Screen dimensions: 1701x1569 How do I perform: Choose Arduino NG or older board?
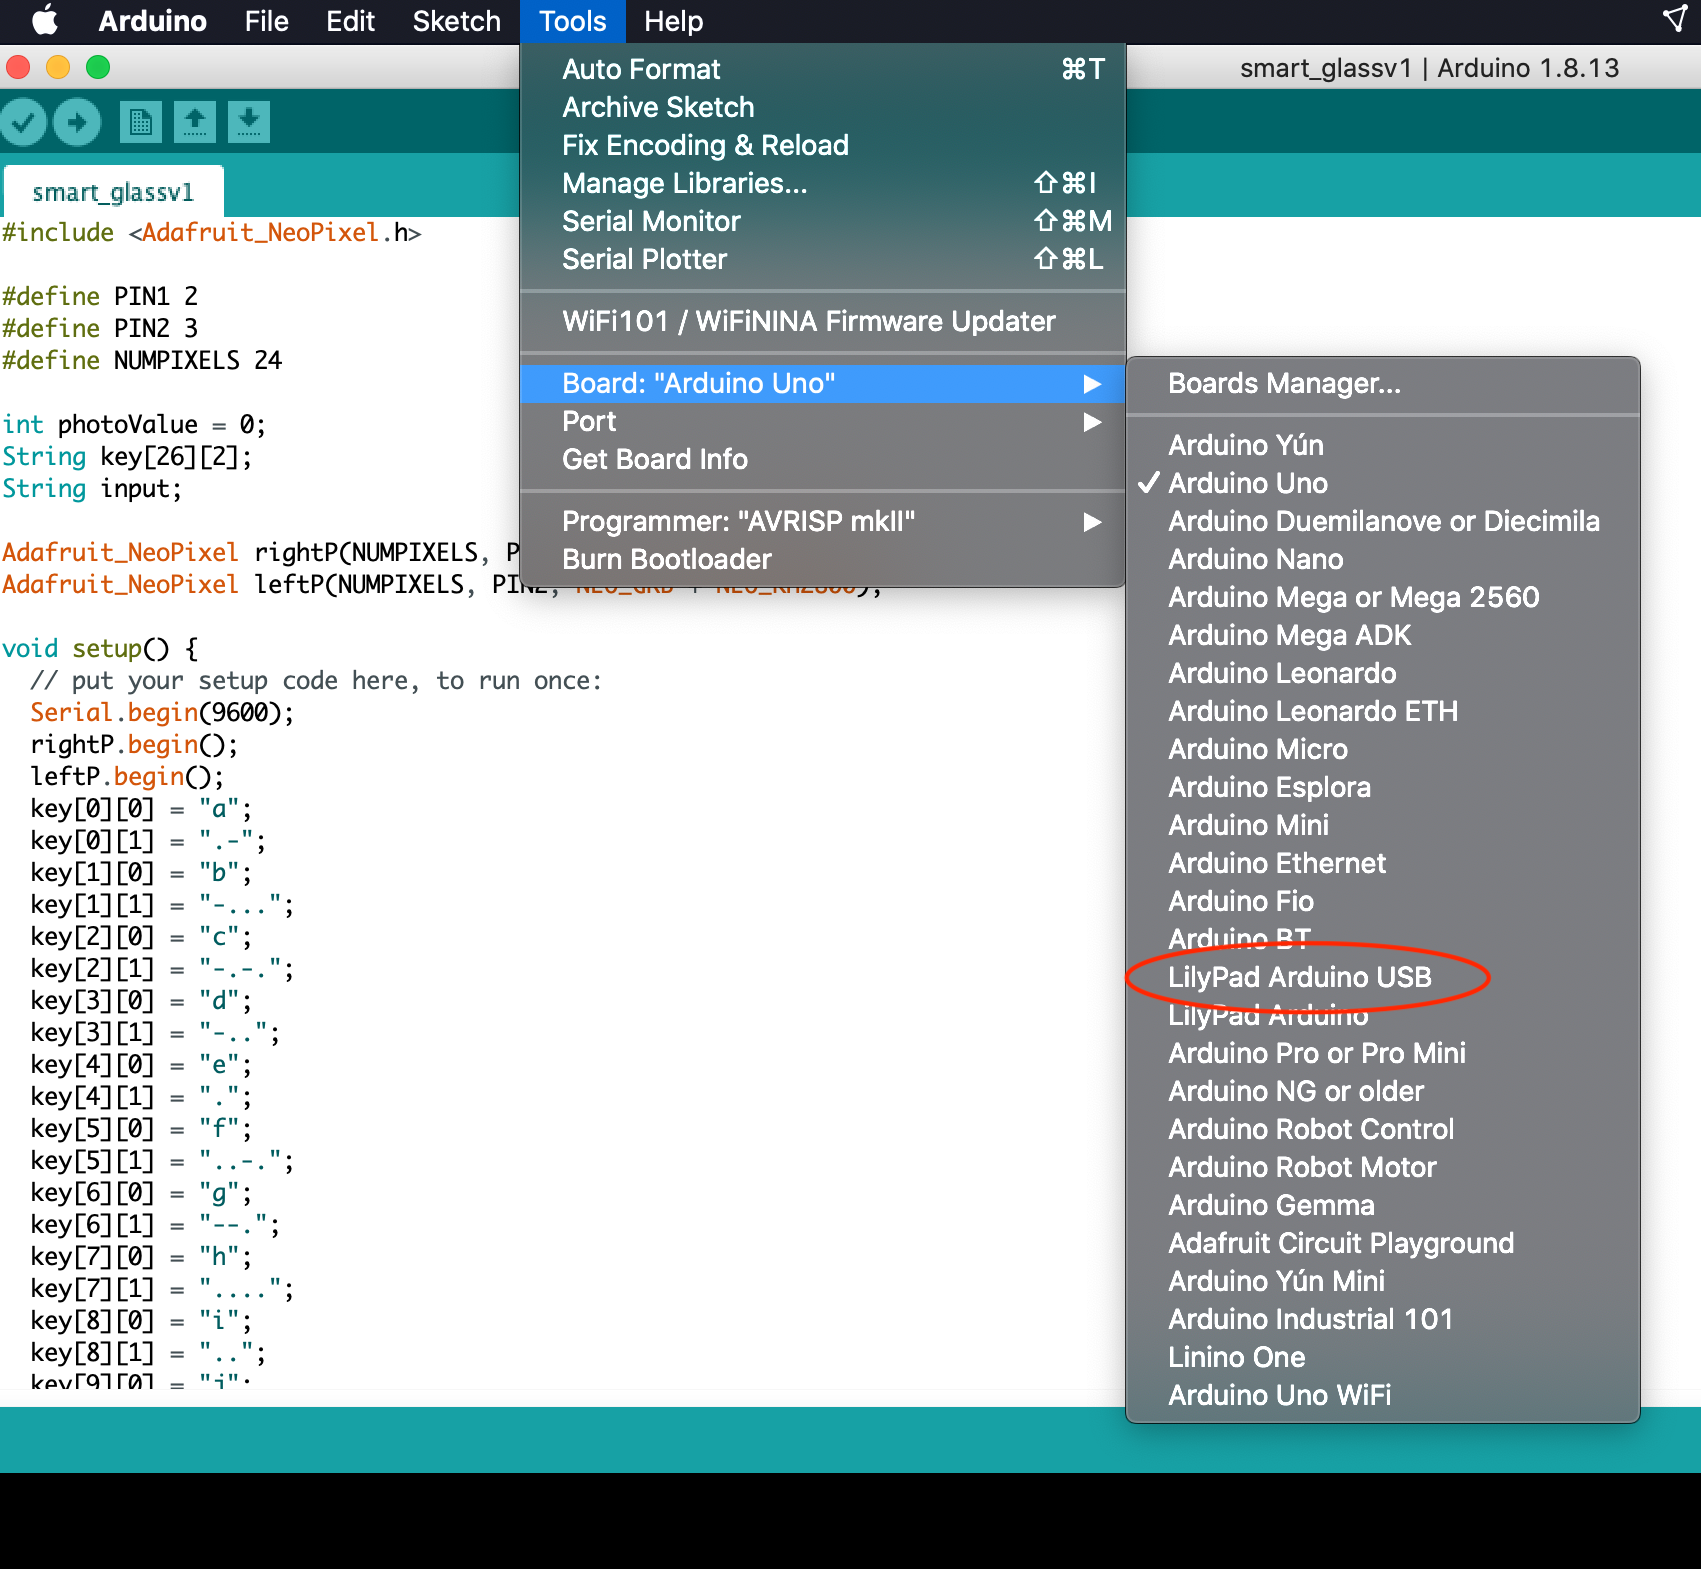click(x=1383, y=1091)
